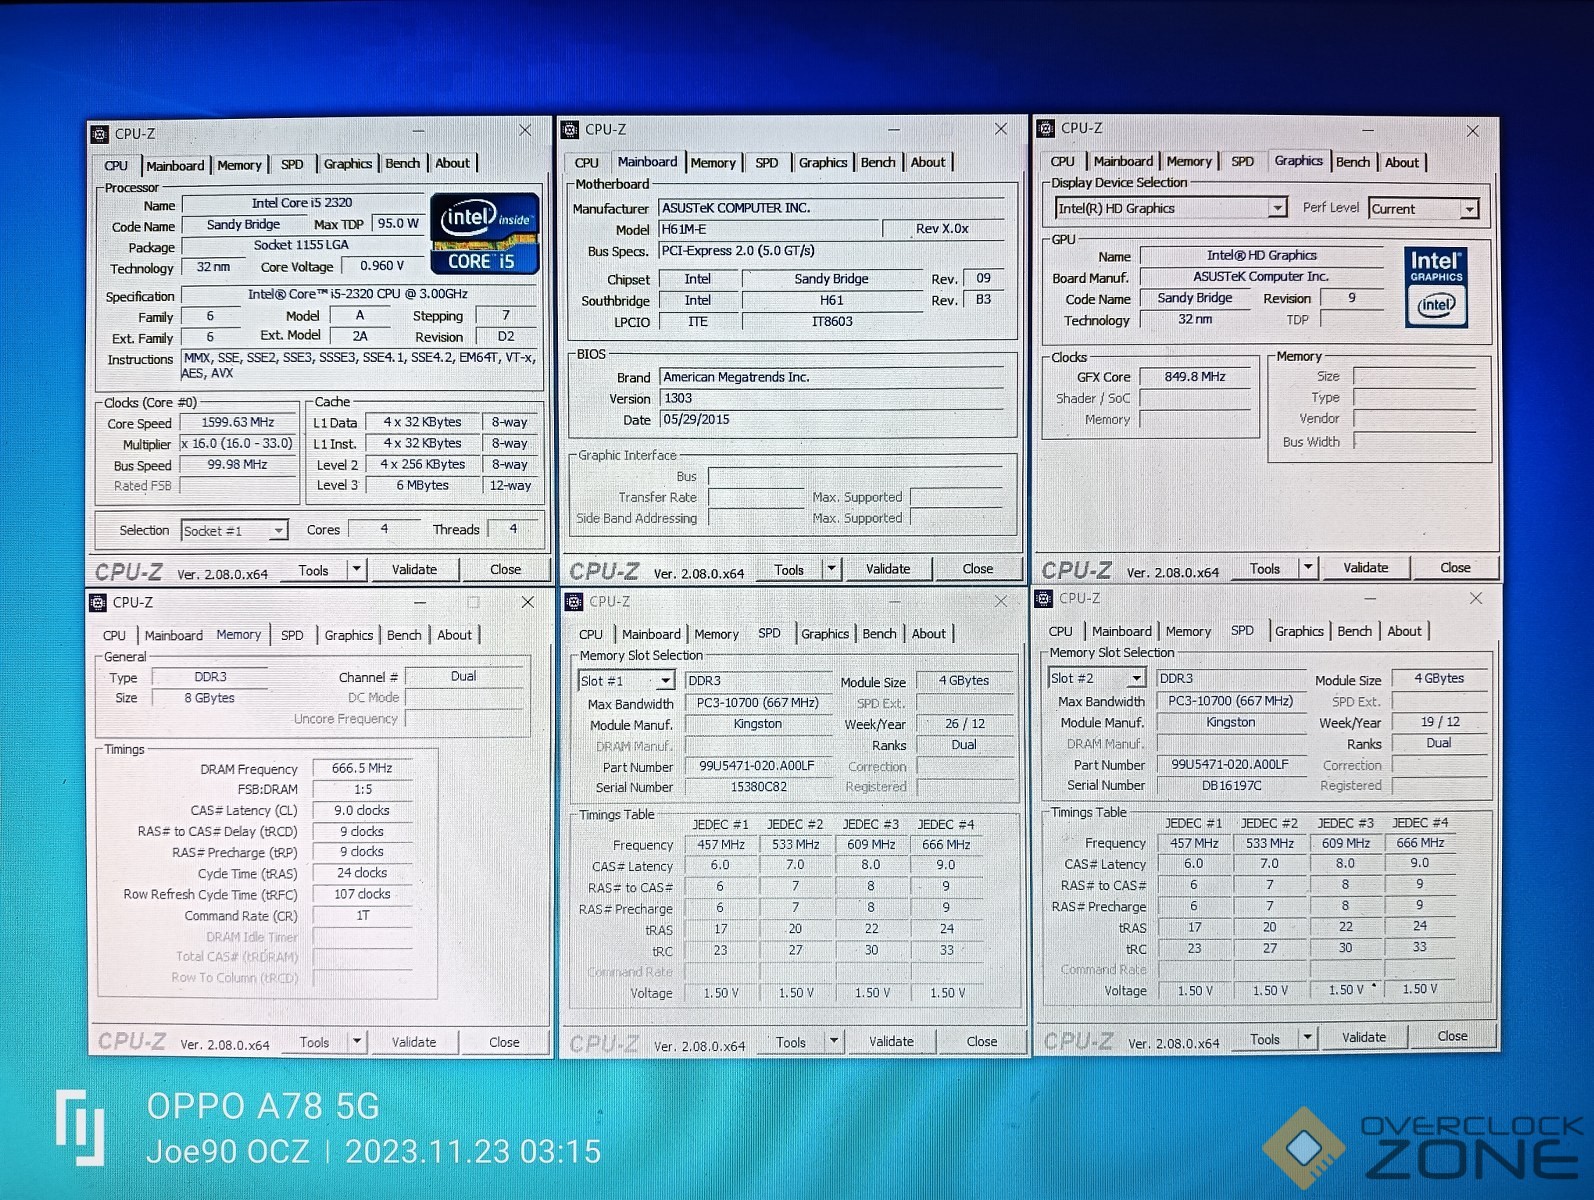The height and width of the screenshot is (1200, 1594).
Task: Click the 6 MBytes Level 3 cache value
Action: tap(423, 485)
